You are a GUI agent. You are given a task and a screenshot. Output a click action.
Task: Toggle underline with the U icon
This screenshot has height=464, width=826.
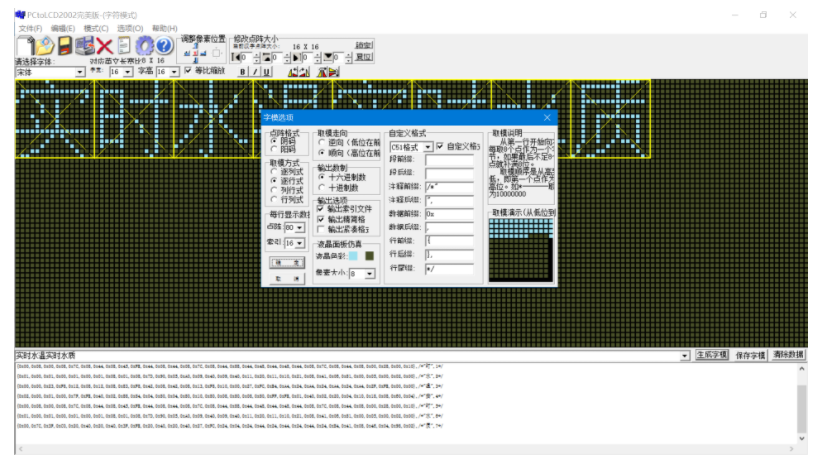pyautogui.click(x=267, y=72)
